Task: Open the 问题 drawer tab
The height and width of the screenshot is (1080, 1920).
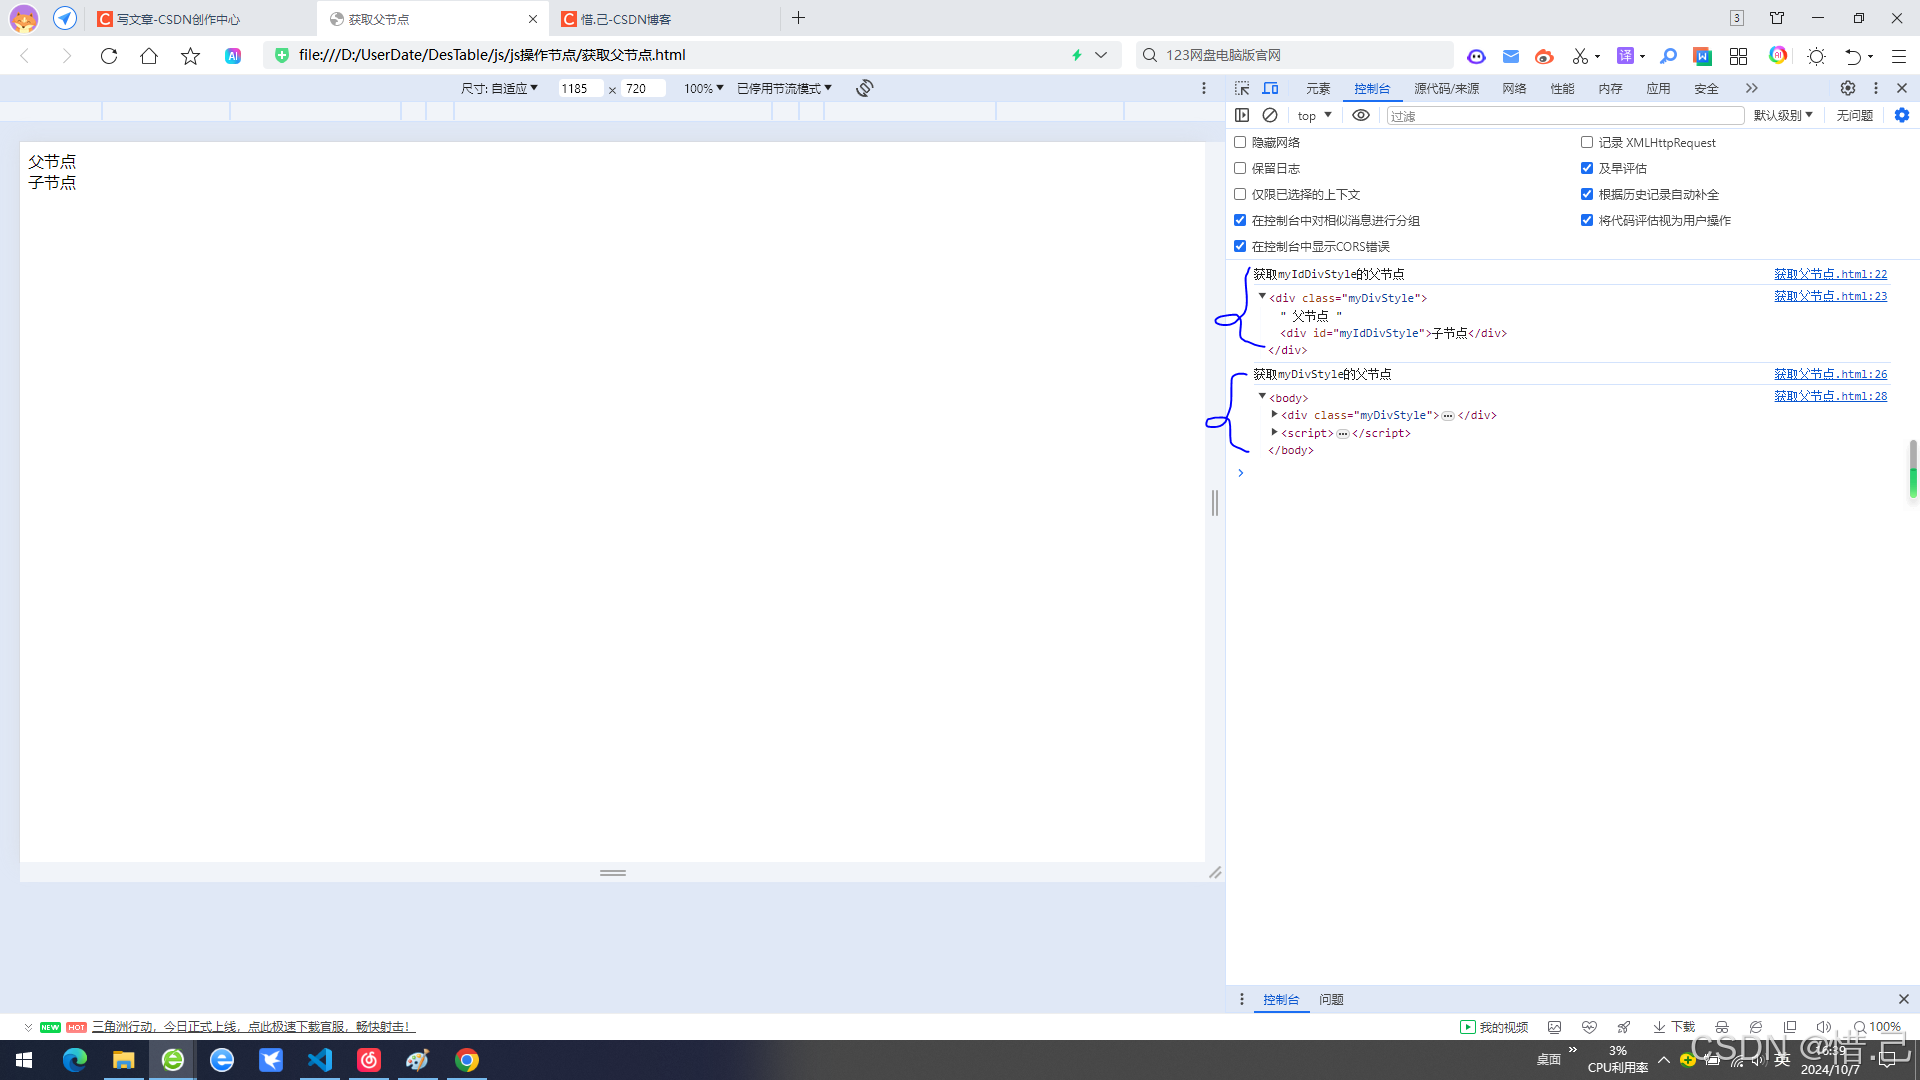Action: point(1331,999)
